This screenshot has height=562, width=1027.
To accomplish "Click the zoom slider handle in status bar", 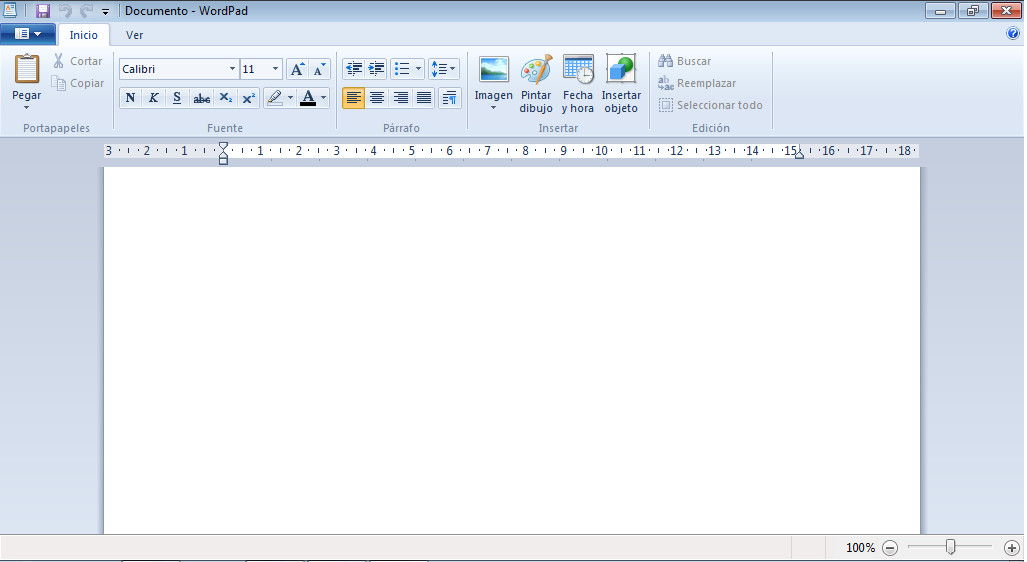I will click(x=951, y=547).
